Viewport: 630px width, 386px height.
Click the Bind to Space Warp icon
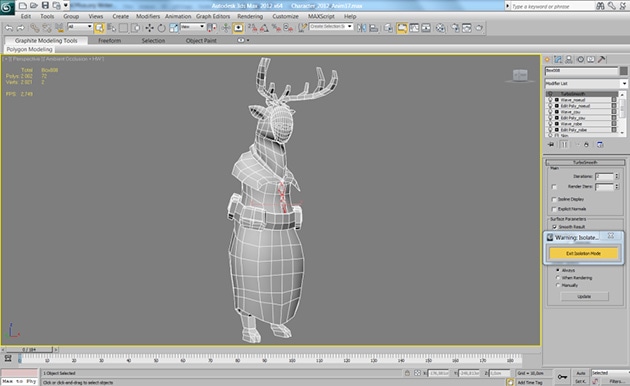59,28
